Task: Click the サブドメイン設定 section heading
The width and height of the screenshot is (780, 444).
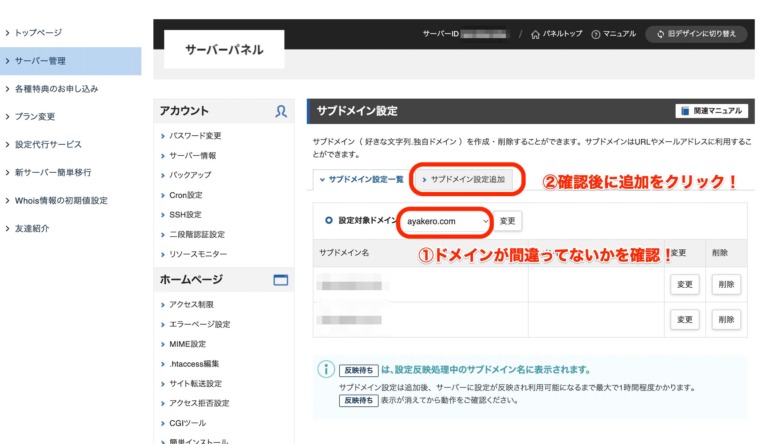Action: click(x=357, y=111)
